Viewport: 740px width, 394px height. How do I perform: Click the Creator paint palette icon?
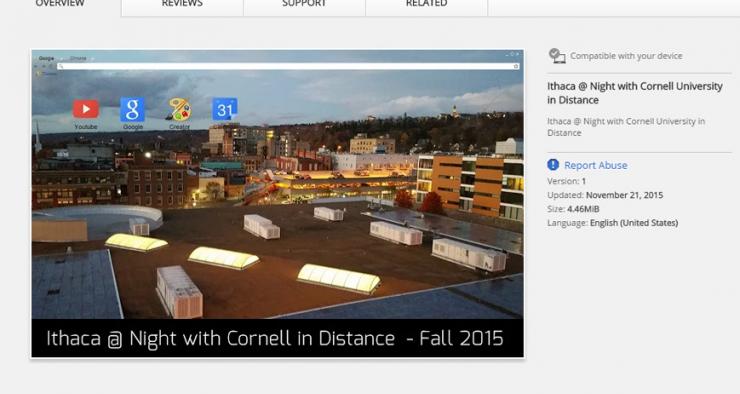pos(179,109)
